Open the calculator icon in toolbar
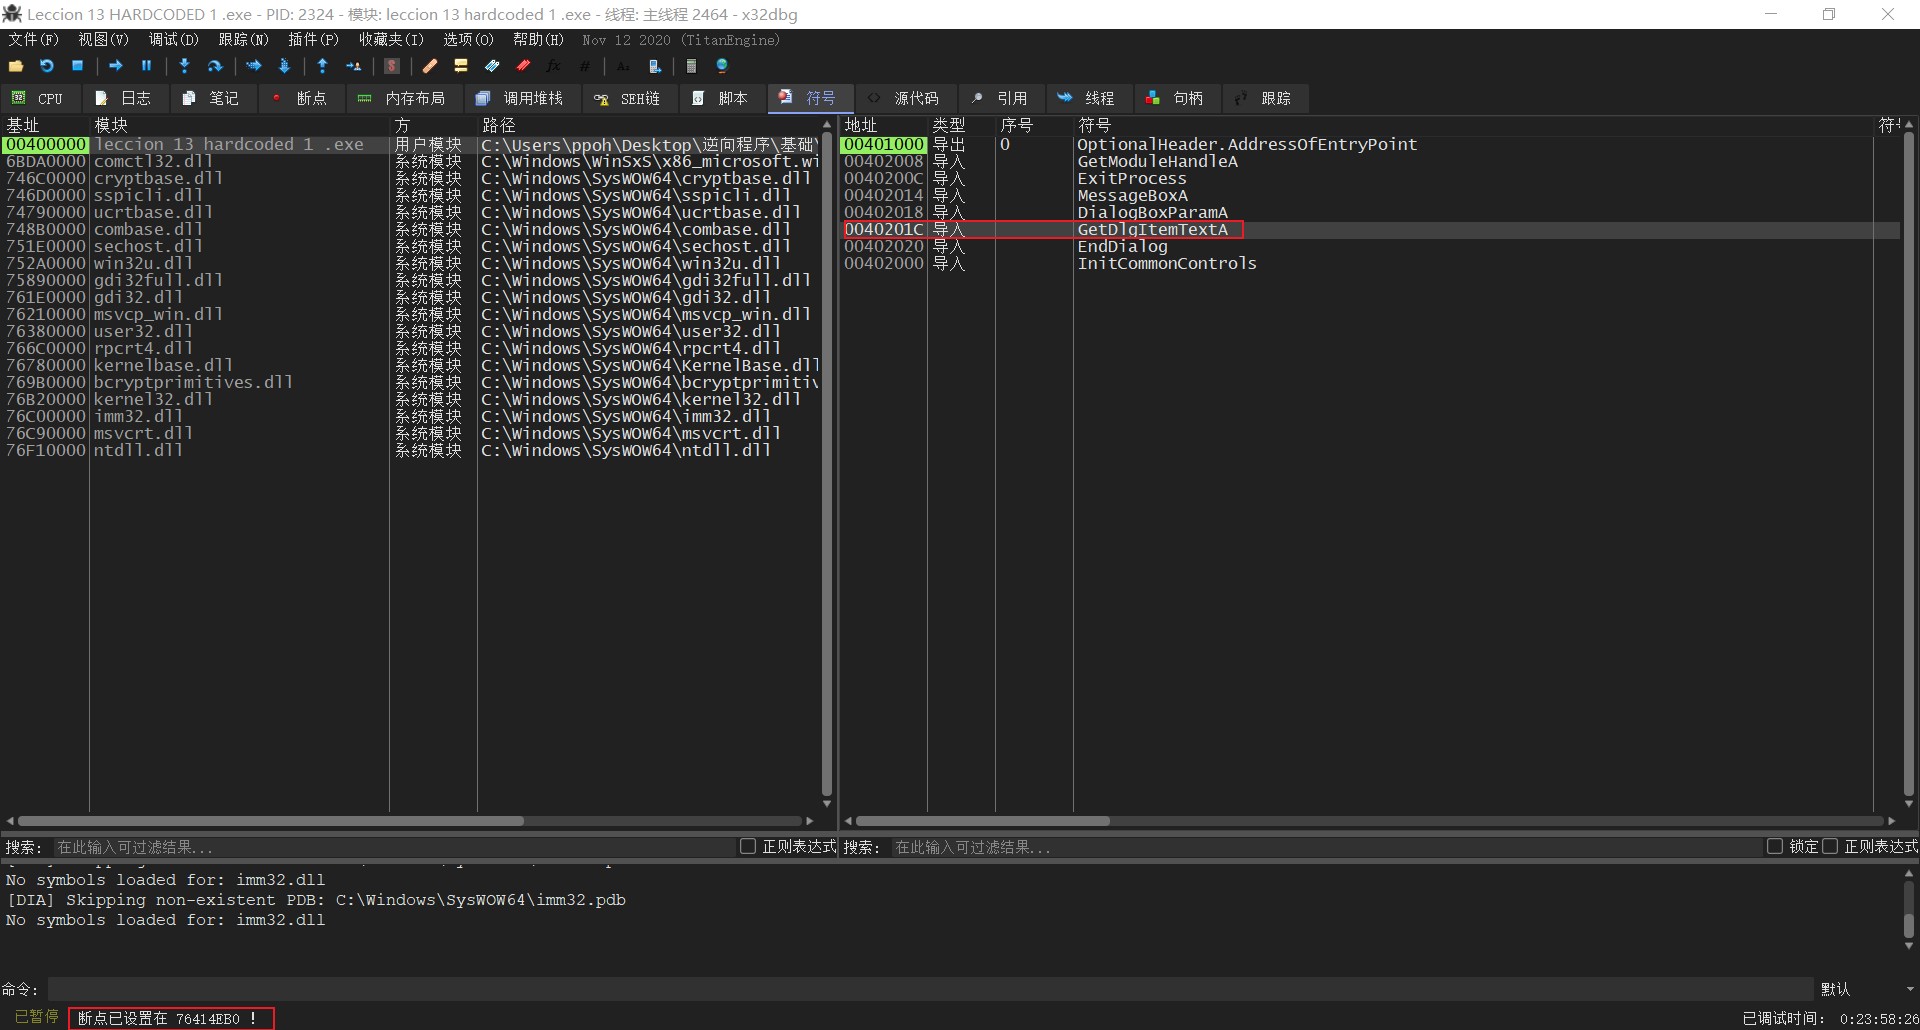The image size is (1920, 1030). [691, 66]
